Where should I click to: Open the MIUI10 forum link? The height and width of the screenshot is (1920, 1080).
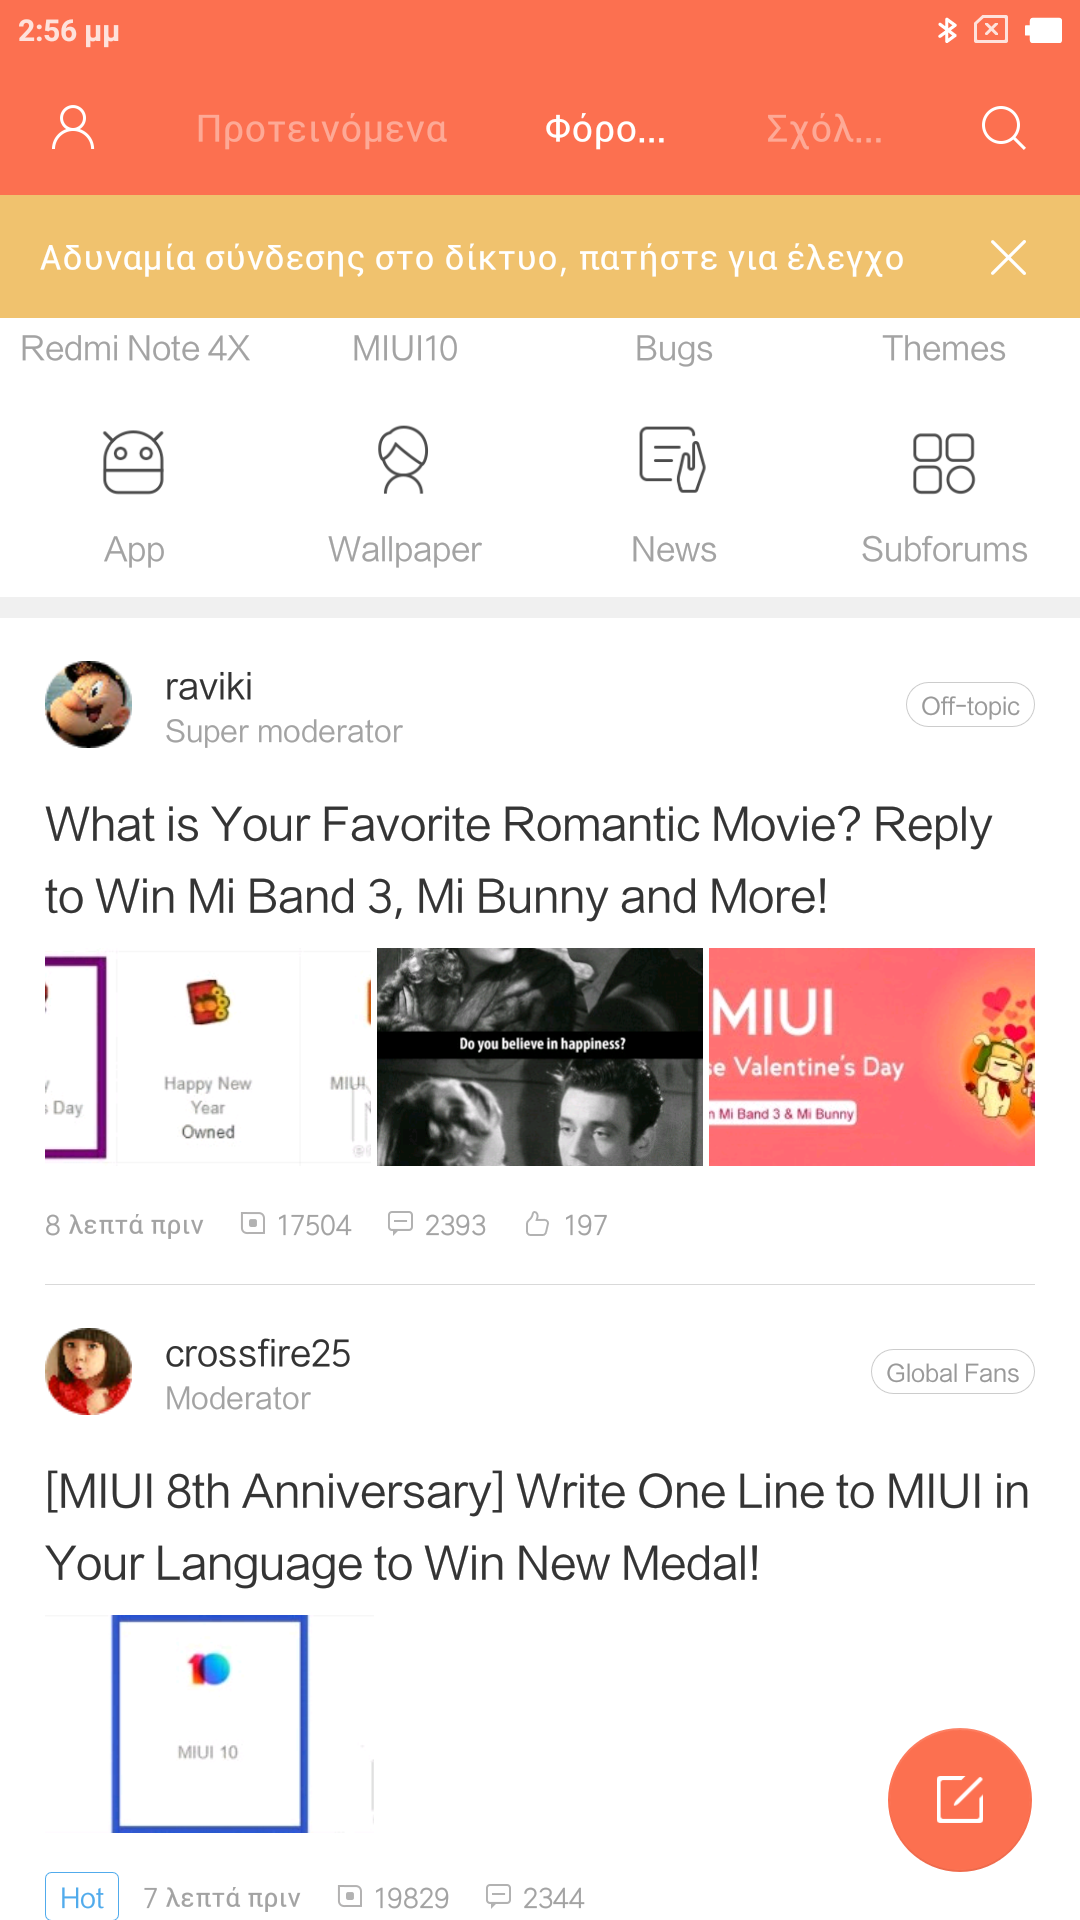click(405, 348)
